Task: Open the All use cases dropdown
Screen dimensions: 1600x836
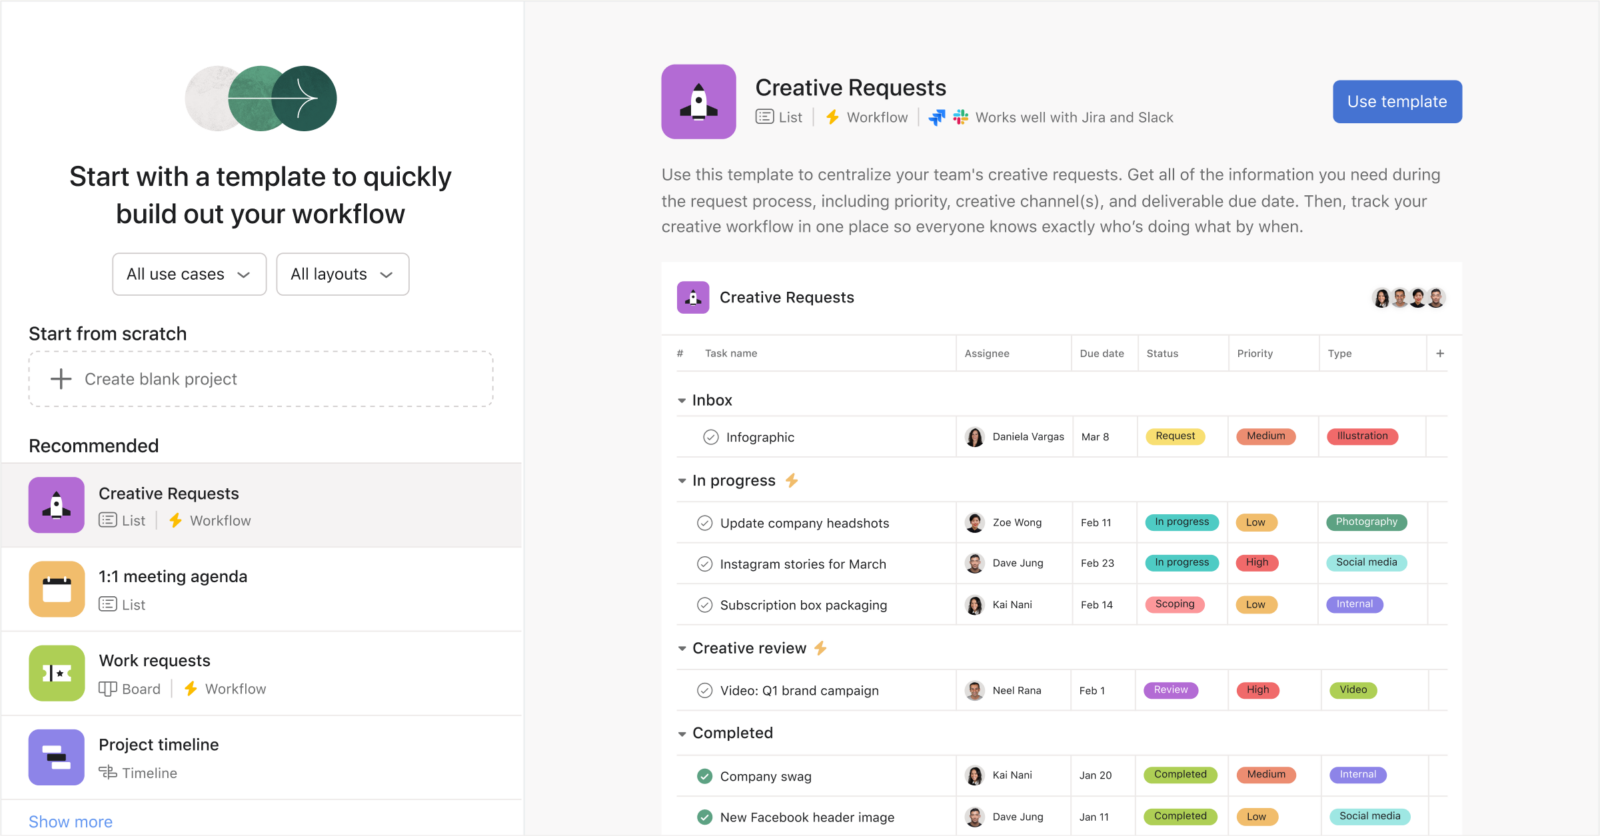Action: click(x=189, y=273)
